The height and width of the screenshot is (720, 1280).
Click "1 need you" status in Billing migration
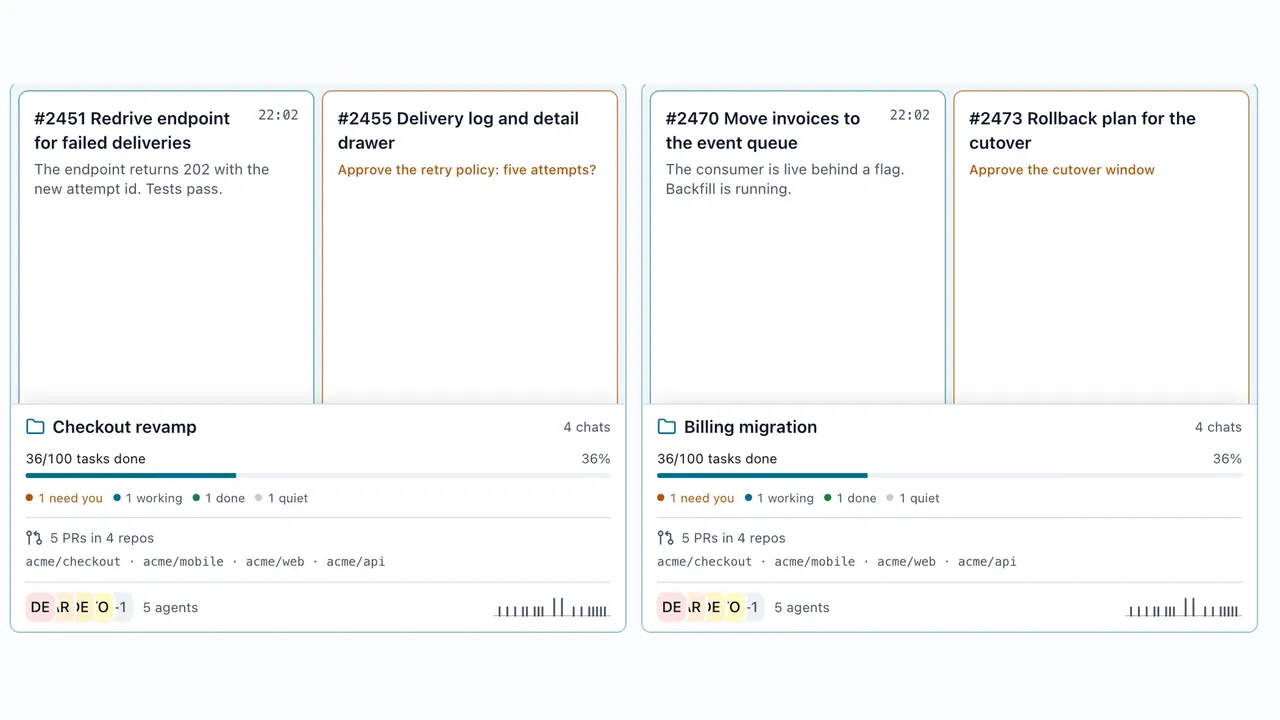click(697, 498)
